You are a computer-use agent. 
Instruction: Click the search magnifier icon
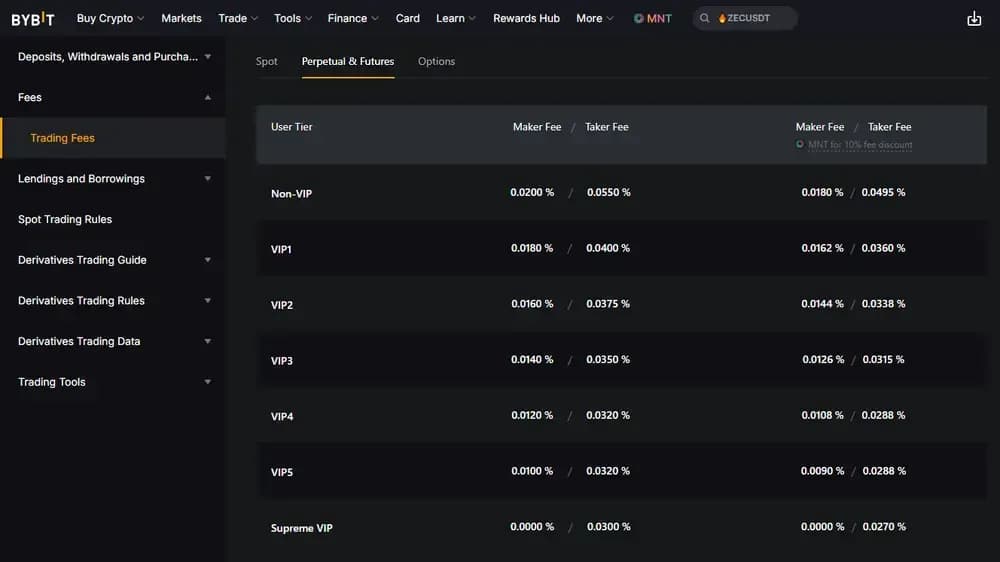(x=704, y=18)
